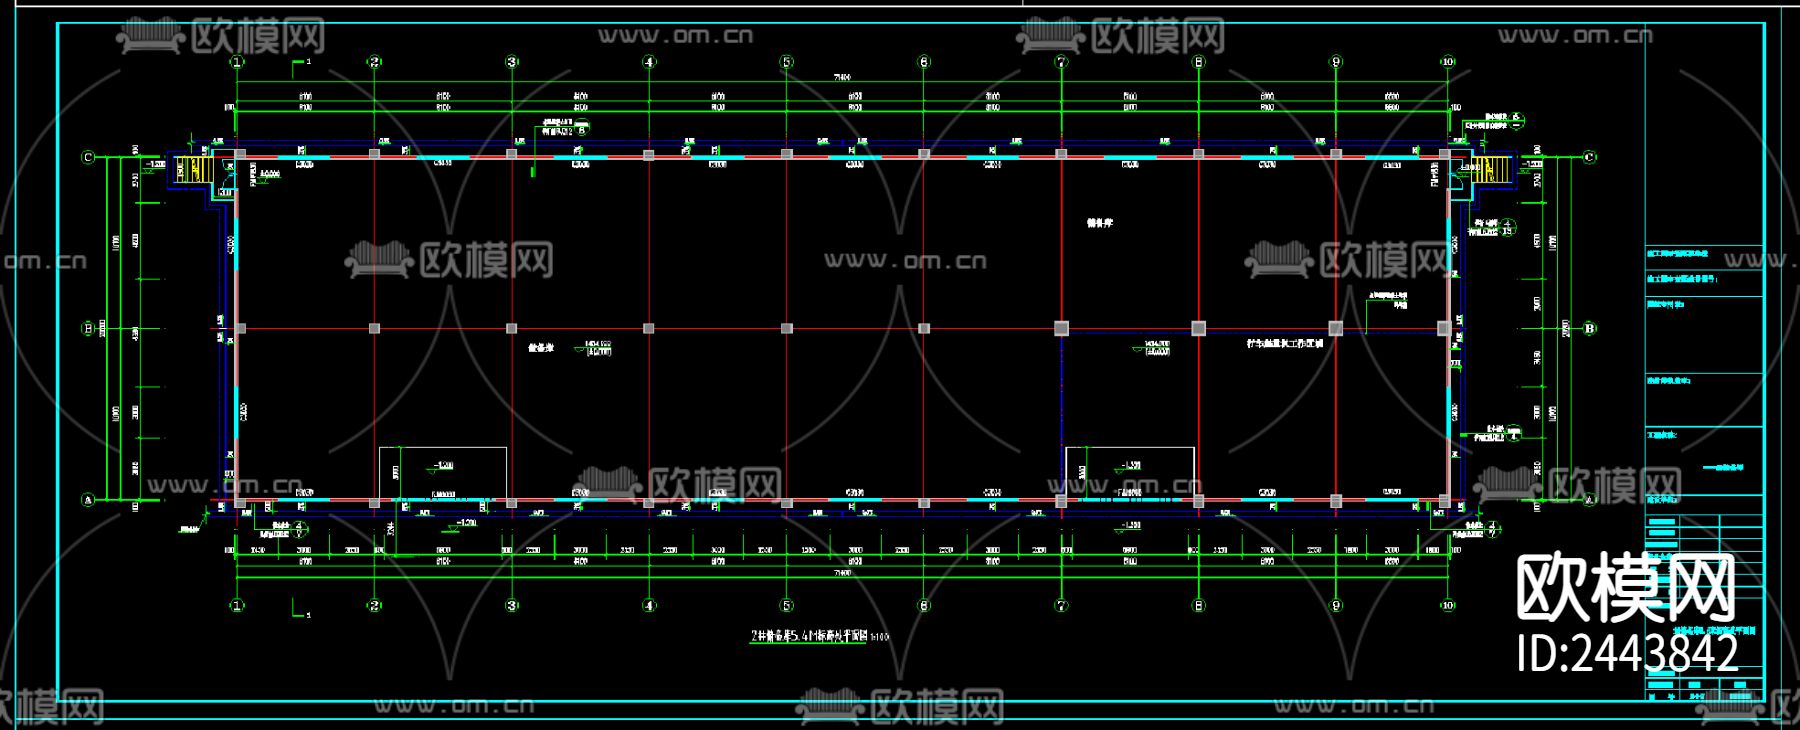
Task: Click axis bubble B on the left side
Action: 88,328
